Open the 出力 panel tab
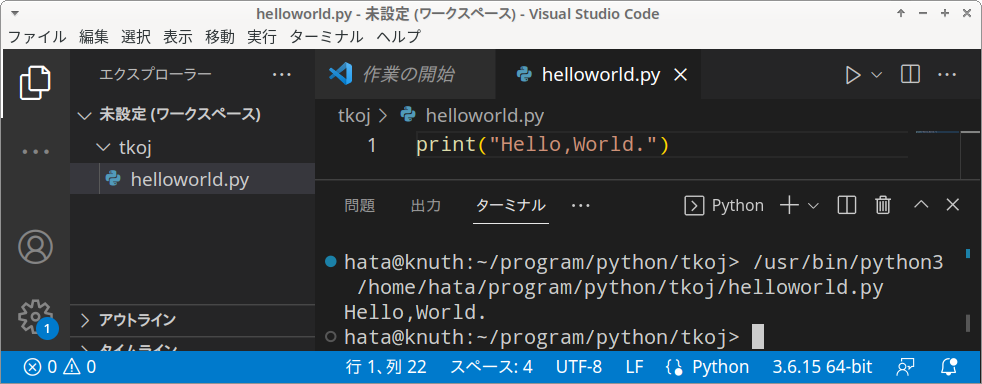The width and height of the screenshot is (982, 384). point(426,205)
